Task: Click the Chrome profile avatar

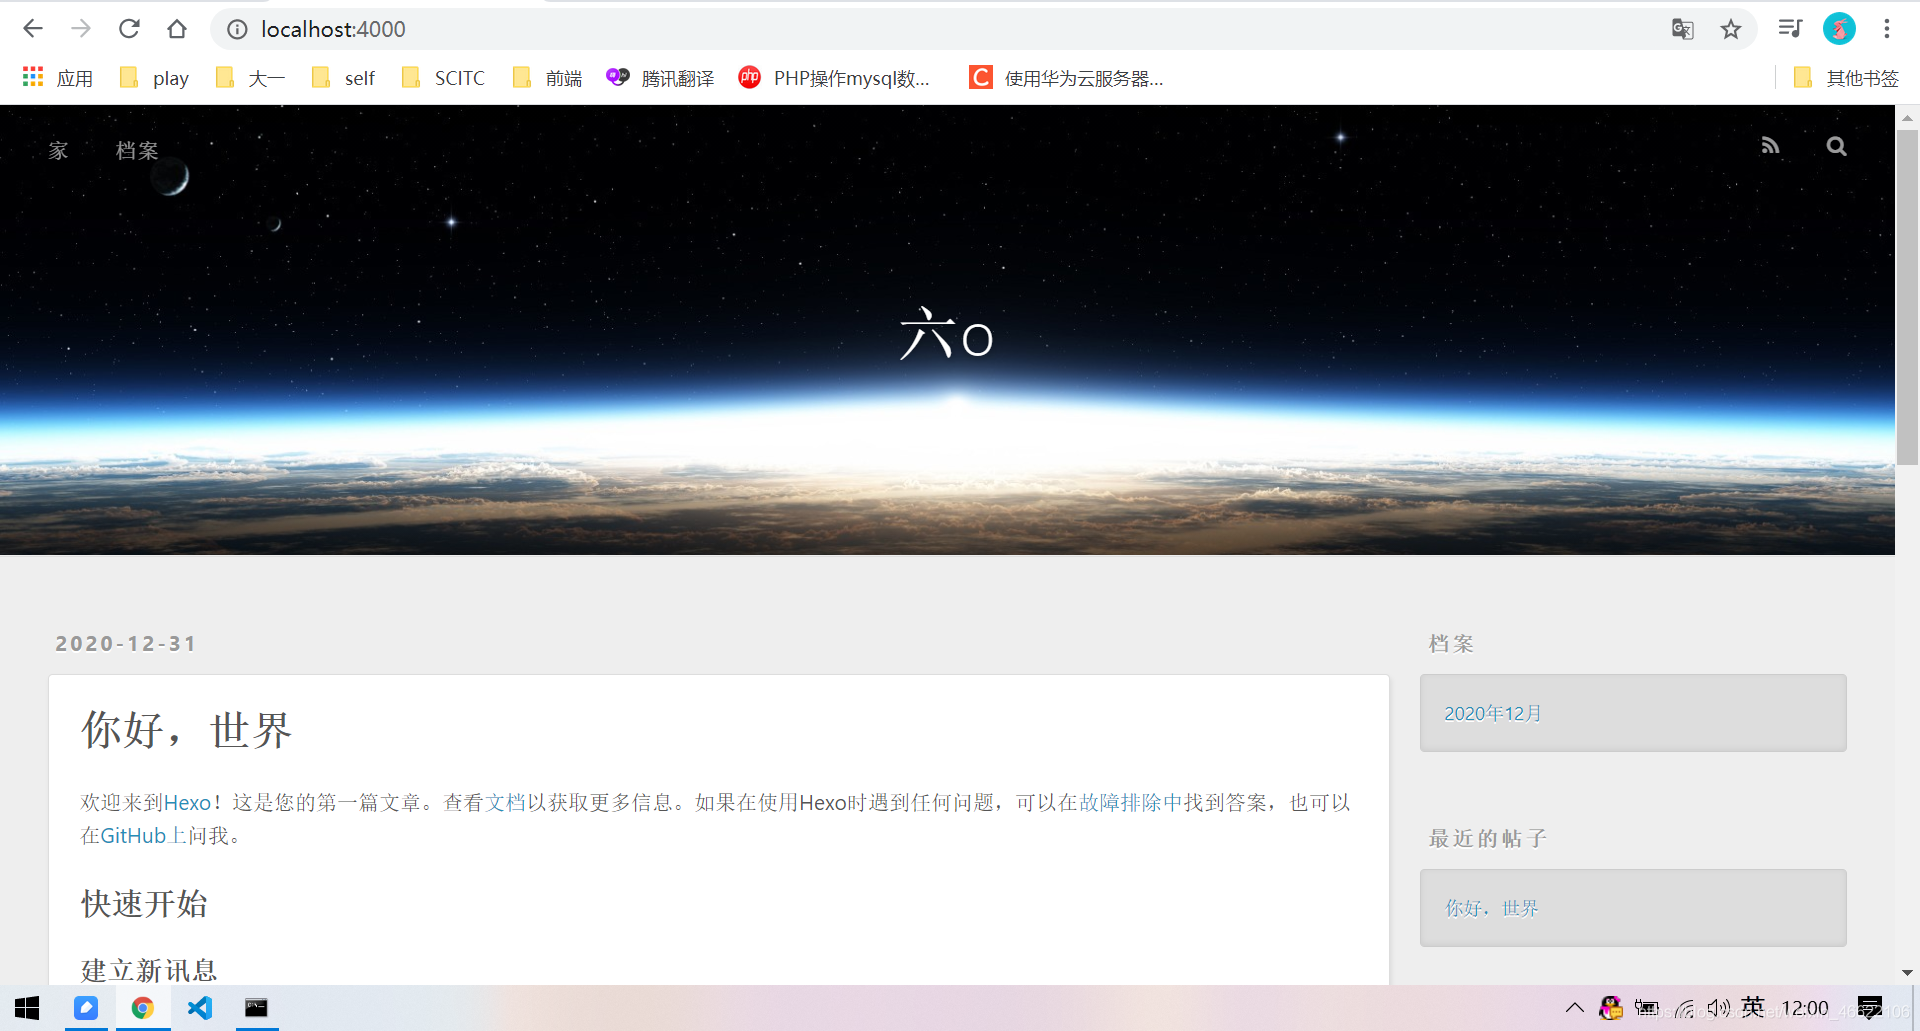Action: (1839, 29)
